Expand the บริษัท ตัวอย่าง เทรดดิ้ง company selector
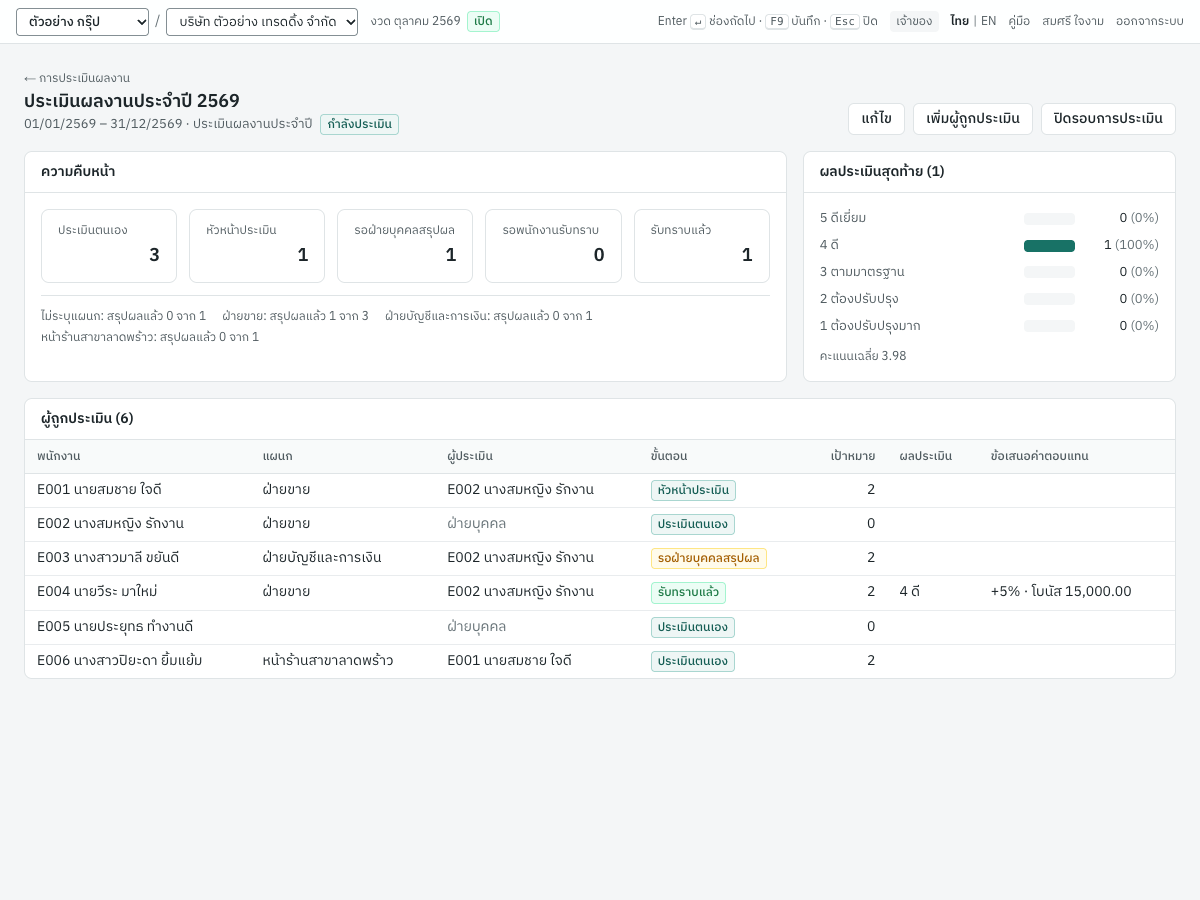 click(x=262, y=22)
